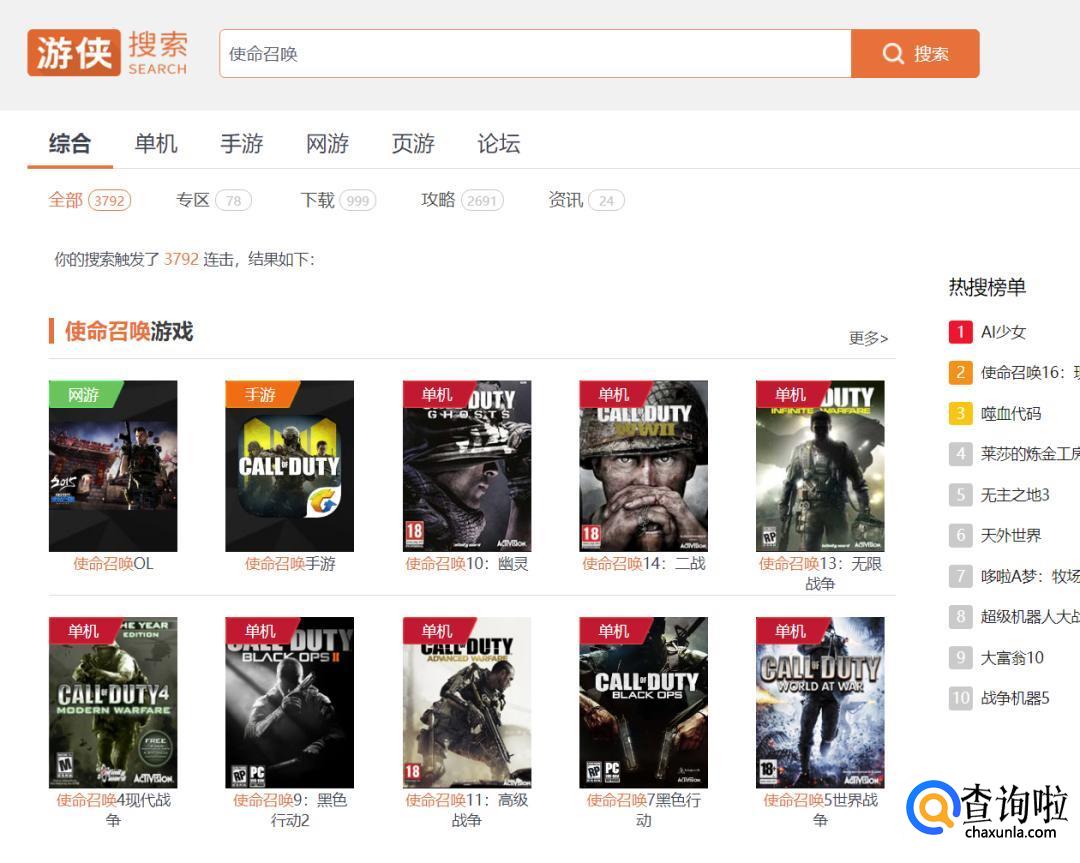
Task: Open Call of Duty Ghosts cover
Action: coord(466,466)
